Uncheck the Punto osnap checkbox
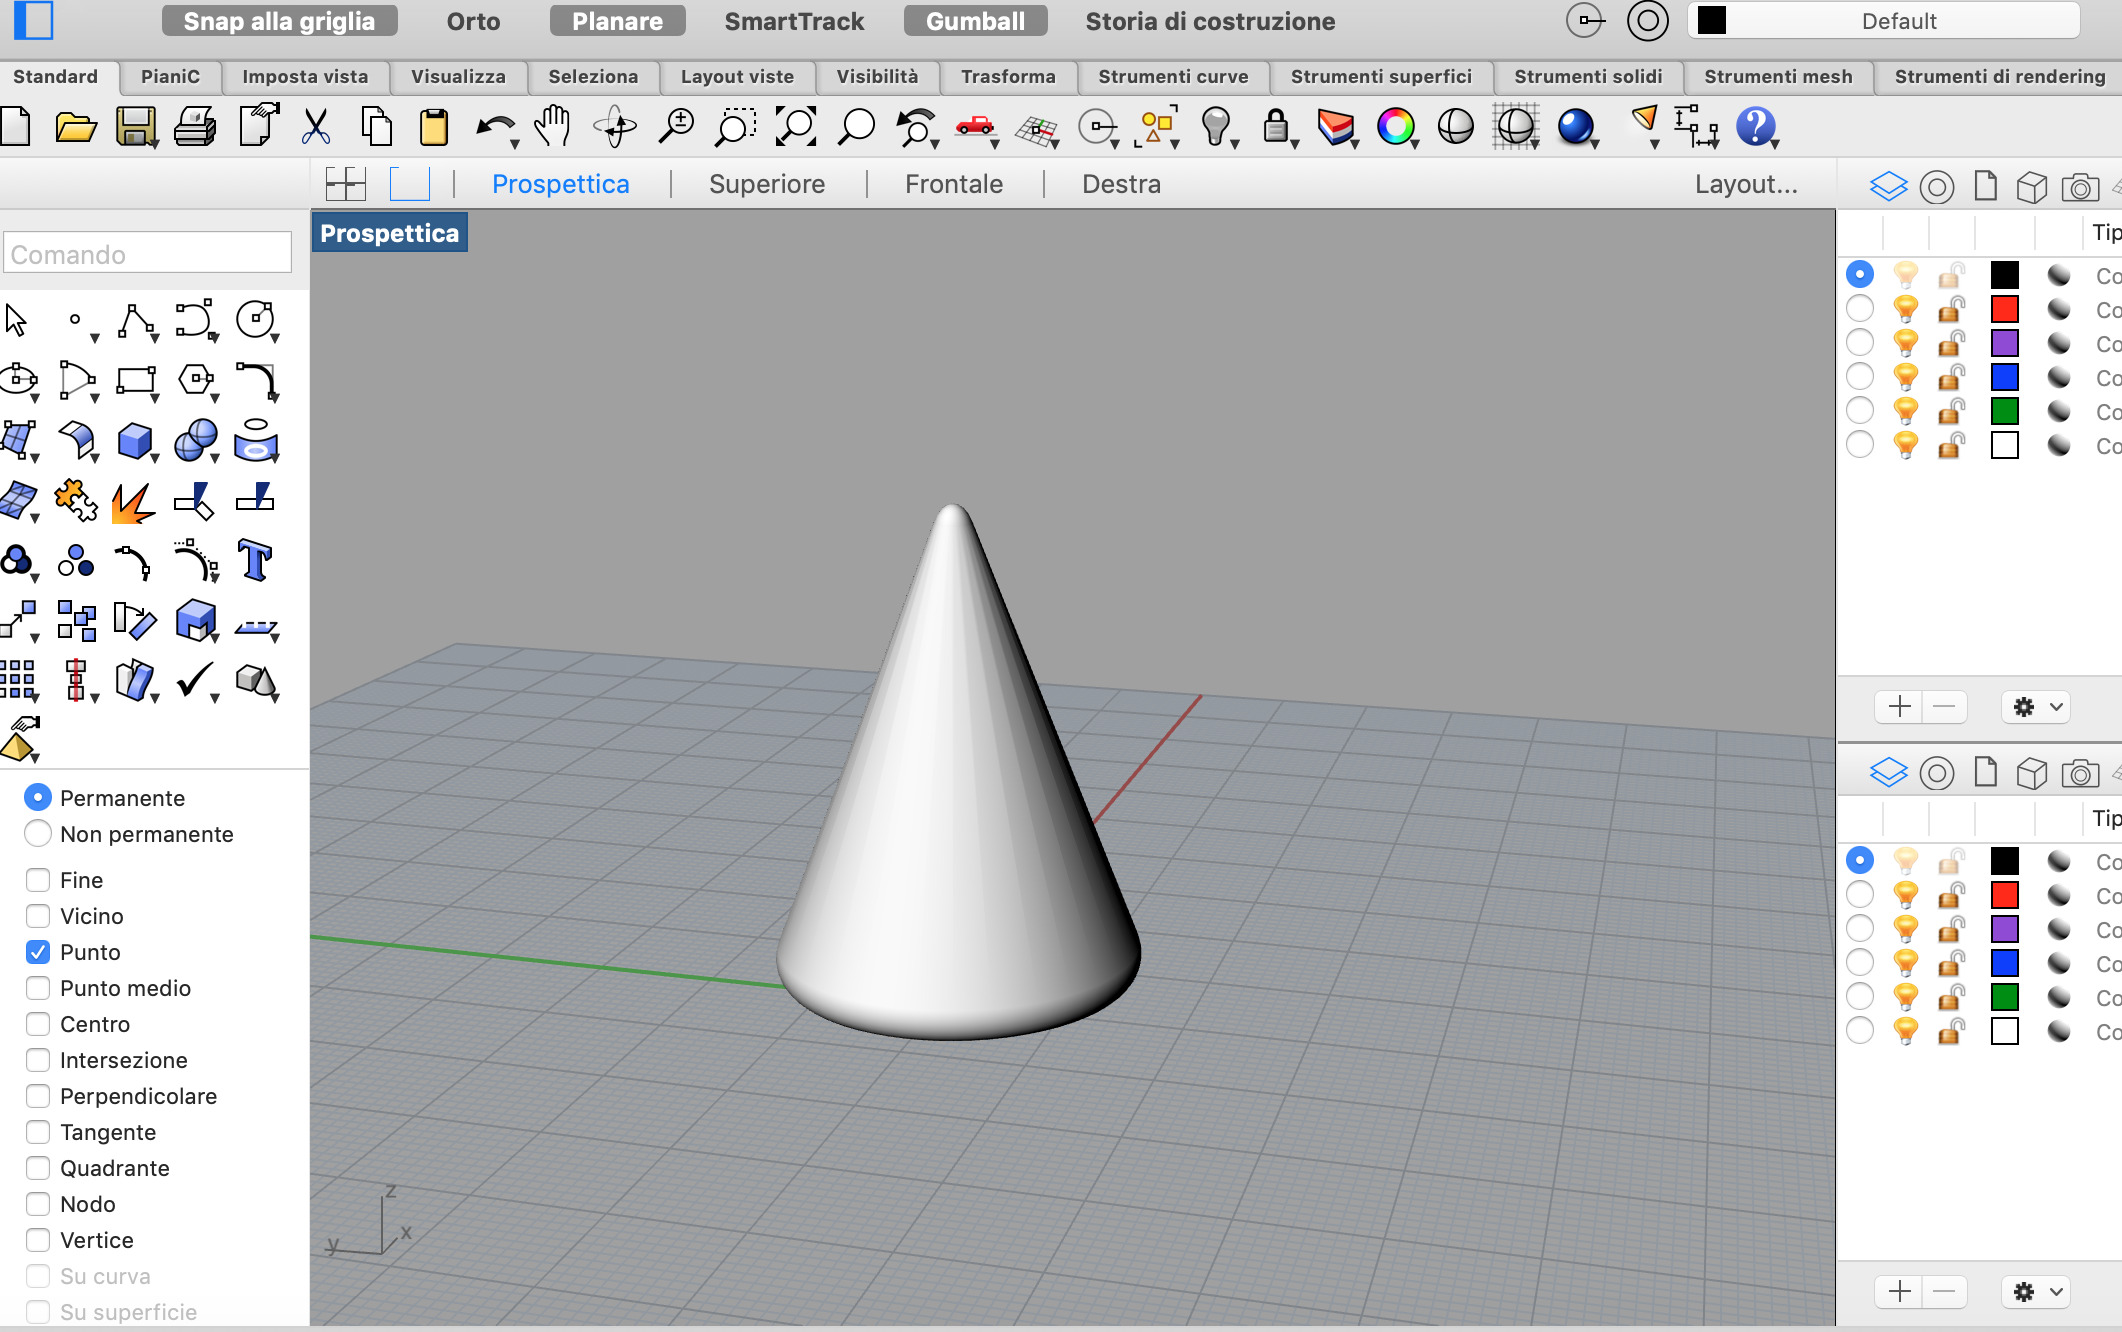This screenshot has height=1332, width=2122. click(38, 952)
